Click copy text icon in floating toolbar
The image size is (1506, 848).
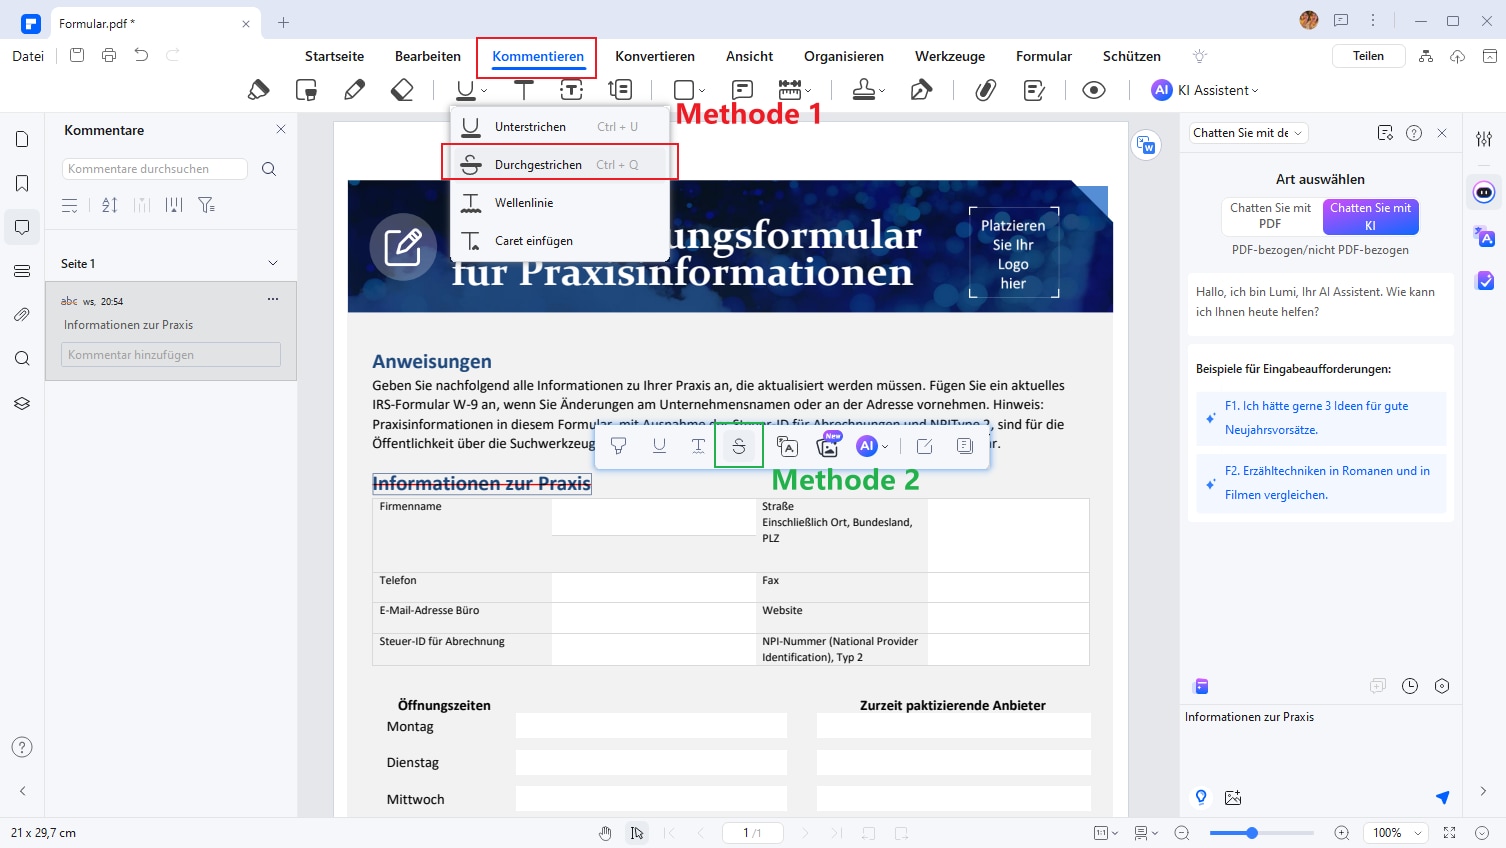(965, 446)
